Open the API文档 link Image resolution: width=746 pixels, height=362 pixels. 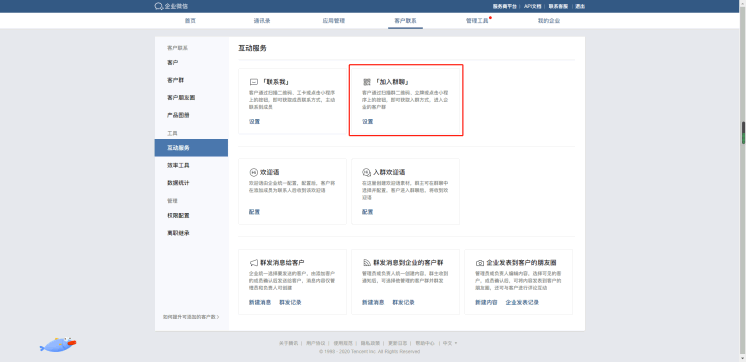pyautogui.click(x=533, y=7)
